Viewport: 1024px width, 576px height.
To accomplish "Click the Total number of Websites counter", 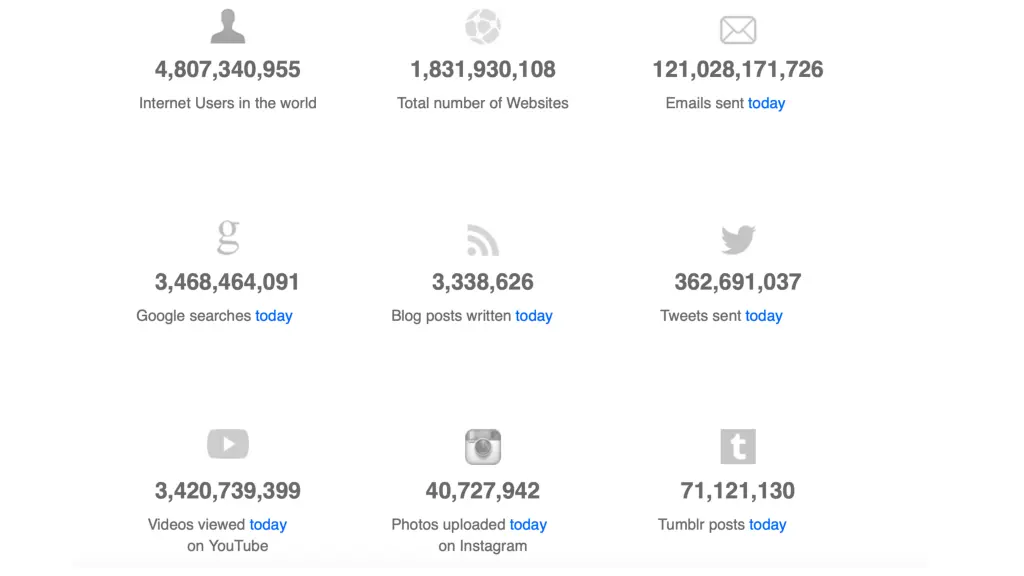I will [x=483, y=69].
